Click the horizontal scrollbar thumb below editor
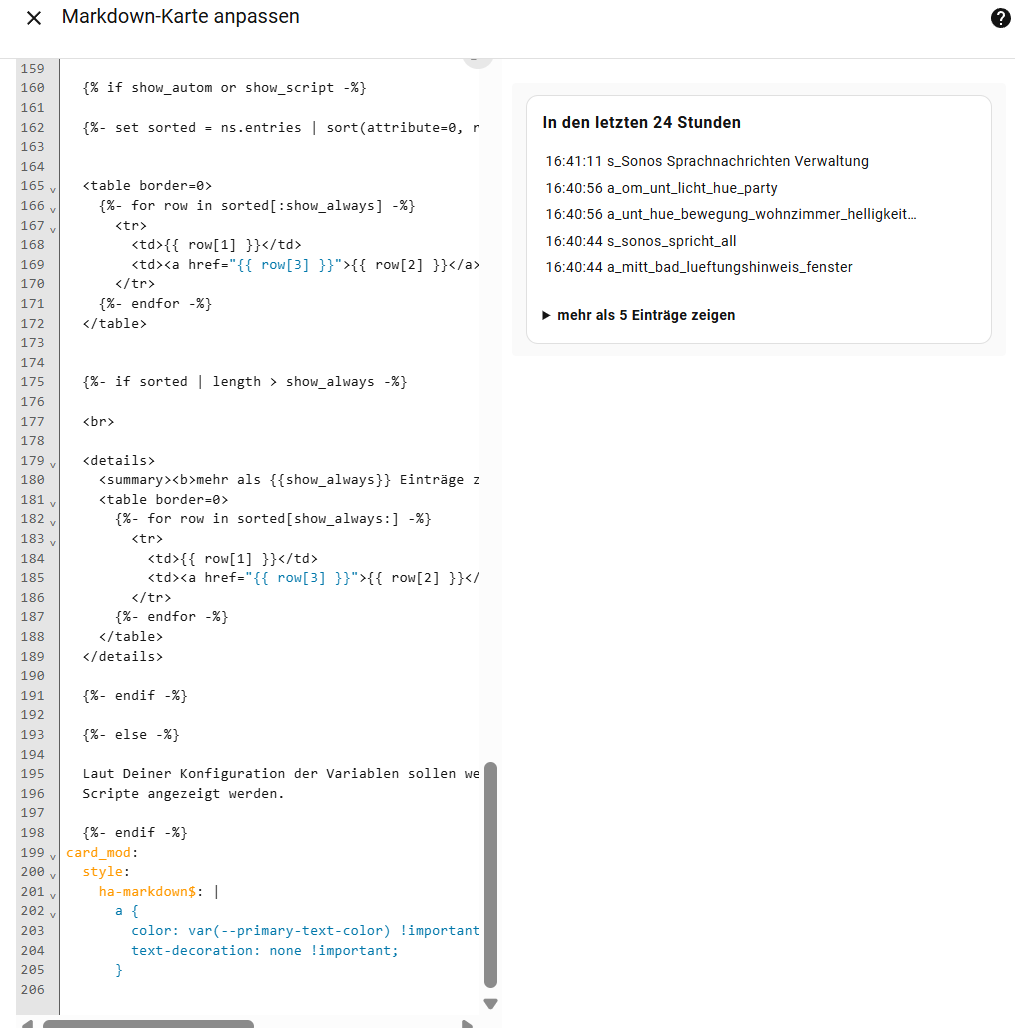 click(148, 1023)
